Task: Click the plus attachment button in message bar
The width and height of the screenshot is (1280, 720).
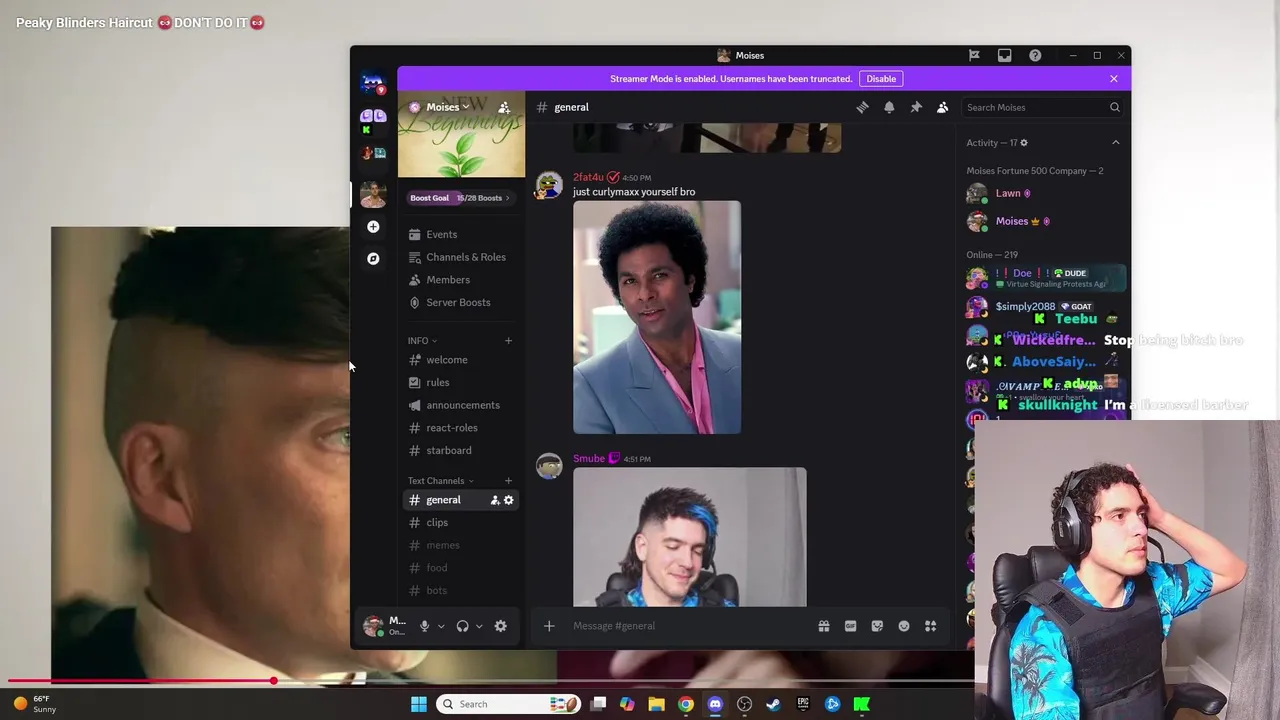Action: coord(549,626)
